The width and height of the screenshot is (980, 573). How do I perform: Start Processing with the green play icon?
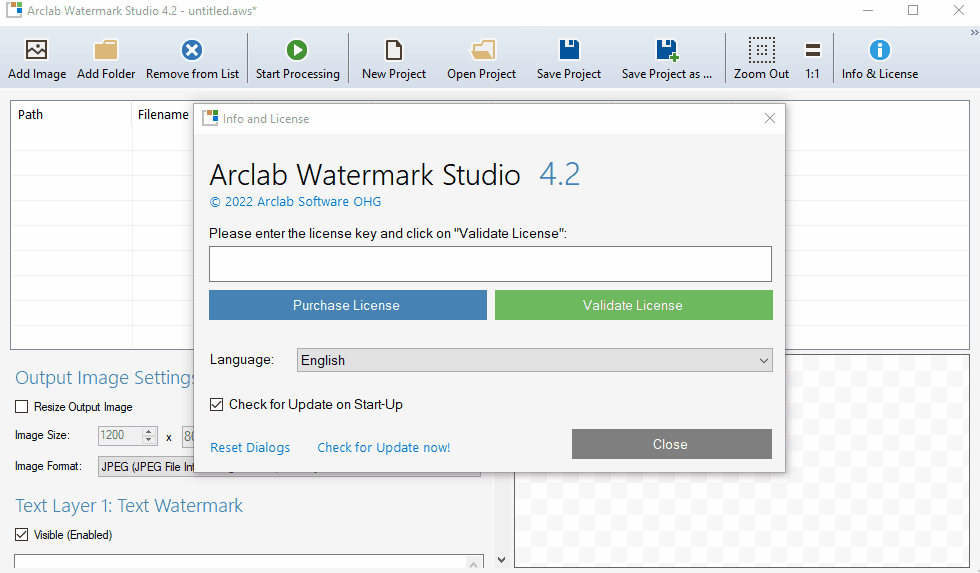tap(297, 50)
